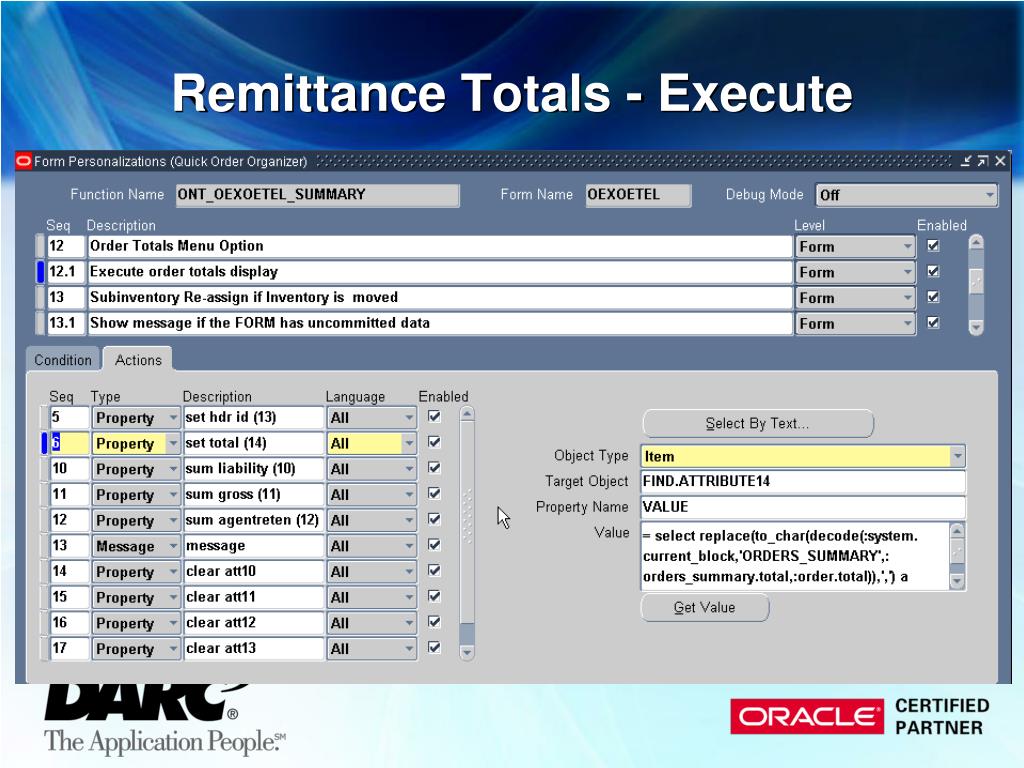The width and height of the screenshot is (1024, 768).
Task: Click action description 'sum agentreten (12)'
Action: coord(253,520)
